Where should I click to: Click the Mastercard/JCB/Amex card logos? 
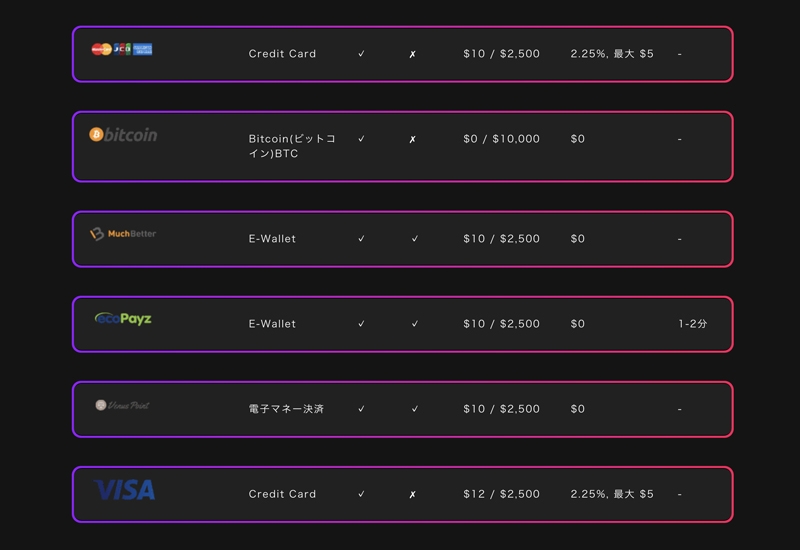click(x=122, y=48)
